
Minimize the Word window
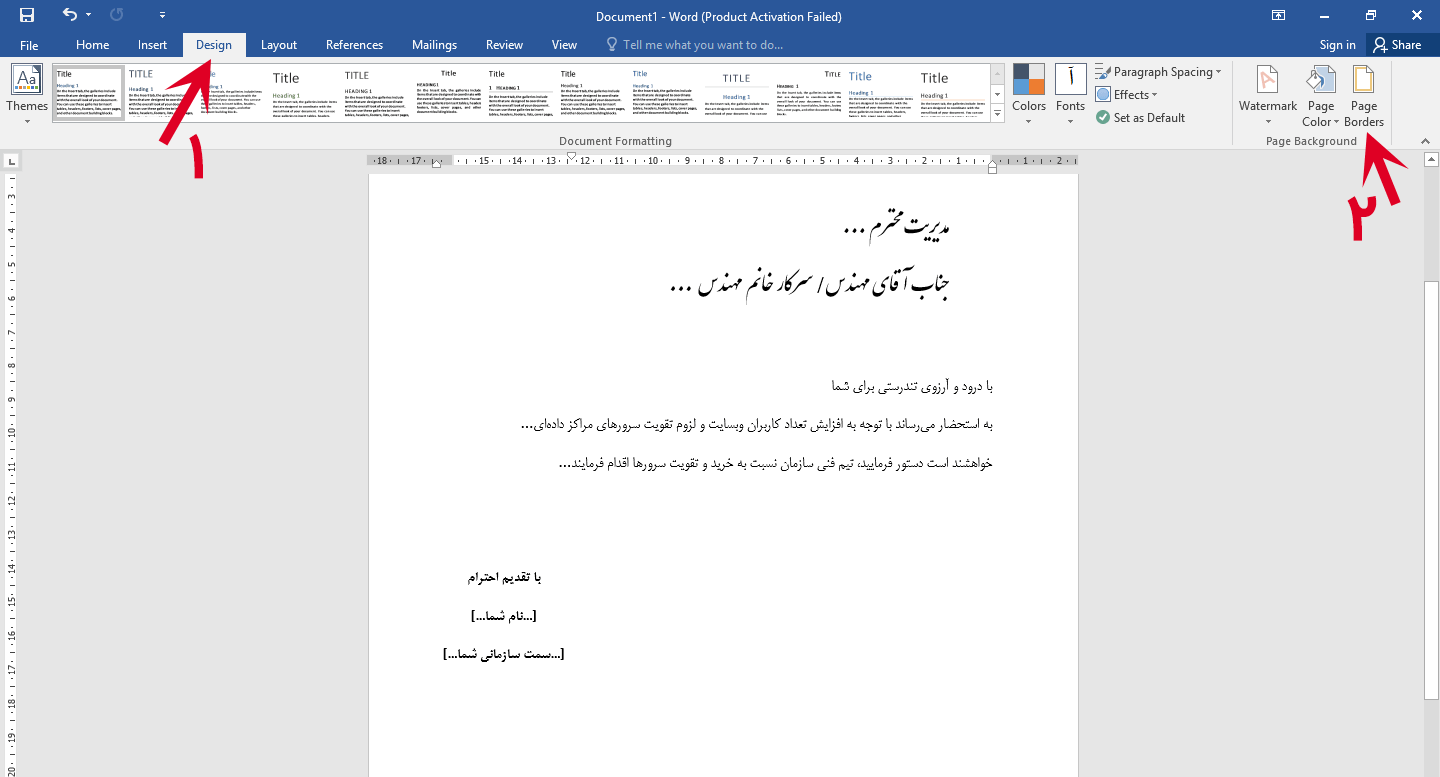click(1324, 15)
